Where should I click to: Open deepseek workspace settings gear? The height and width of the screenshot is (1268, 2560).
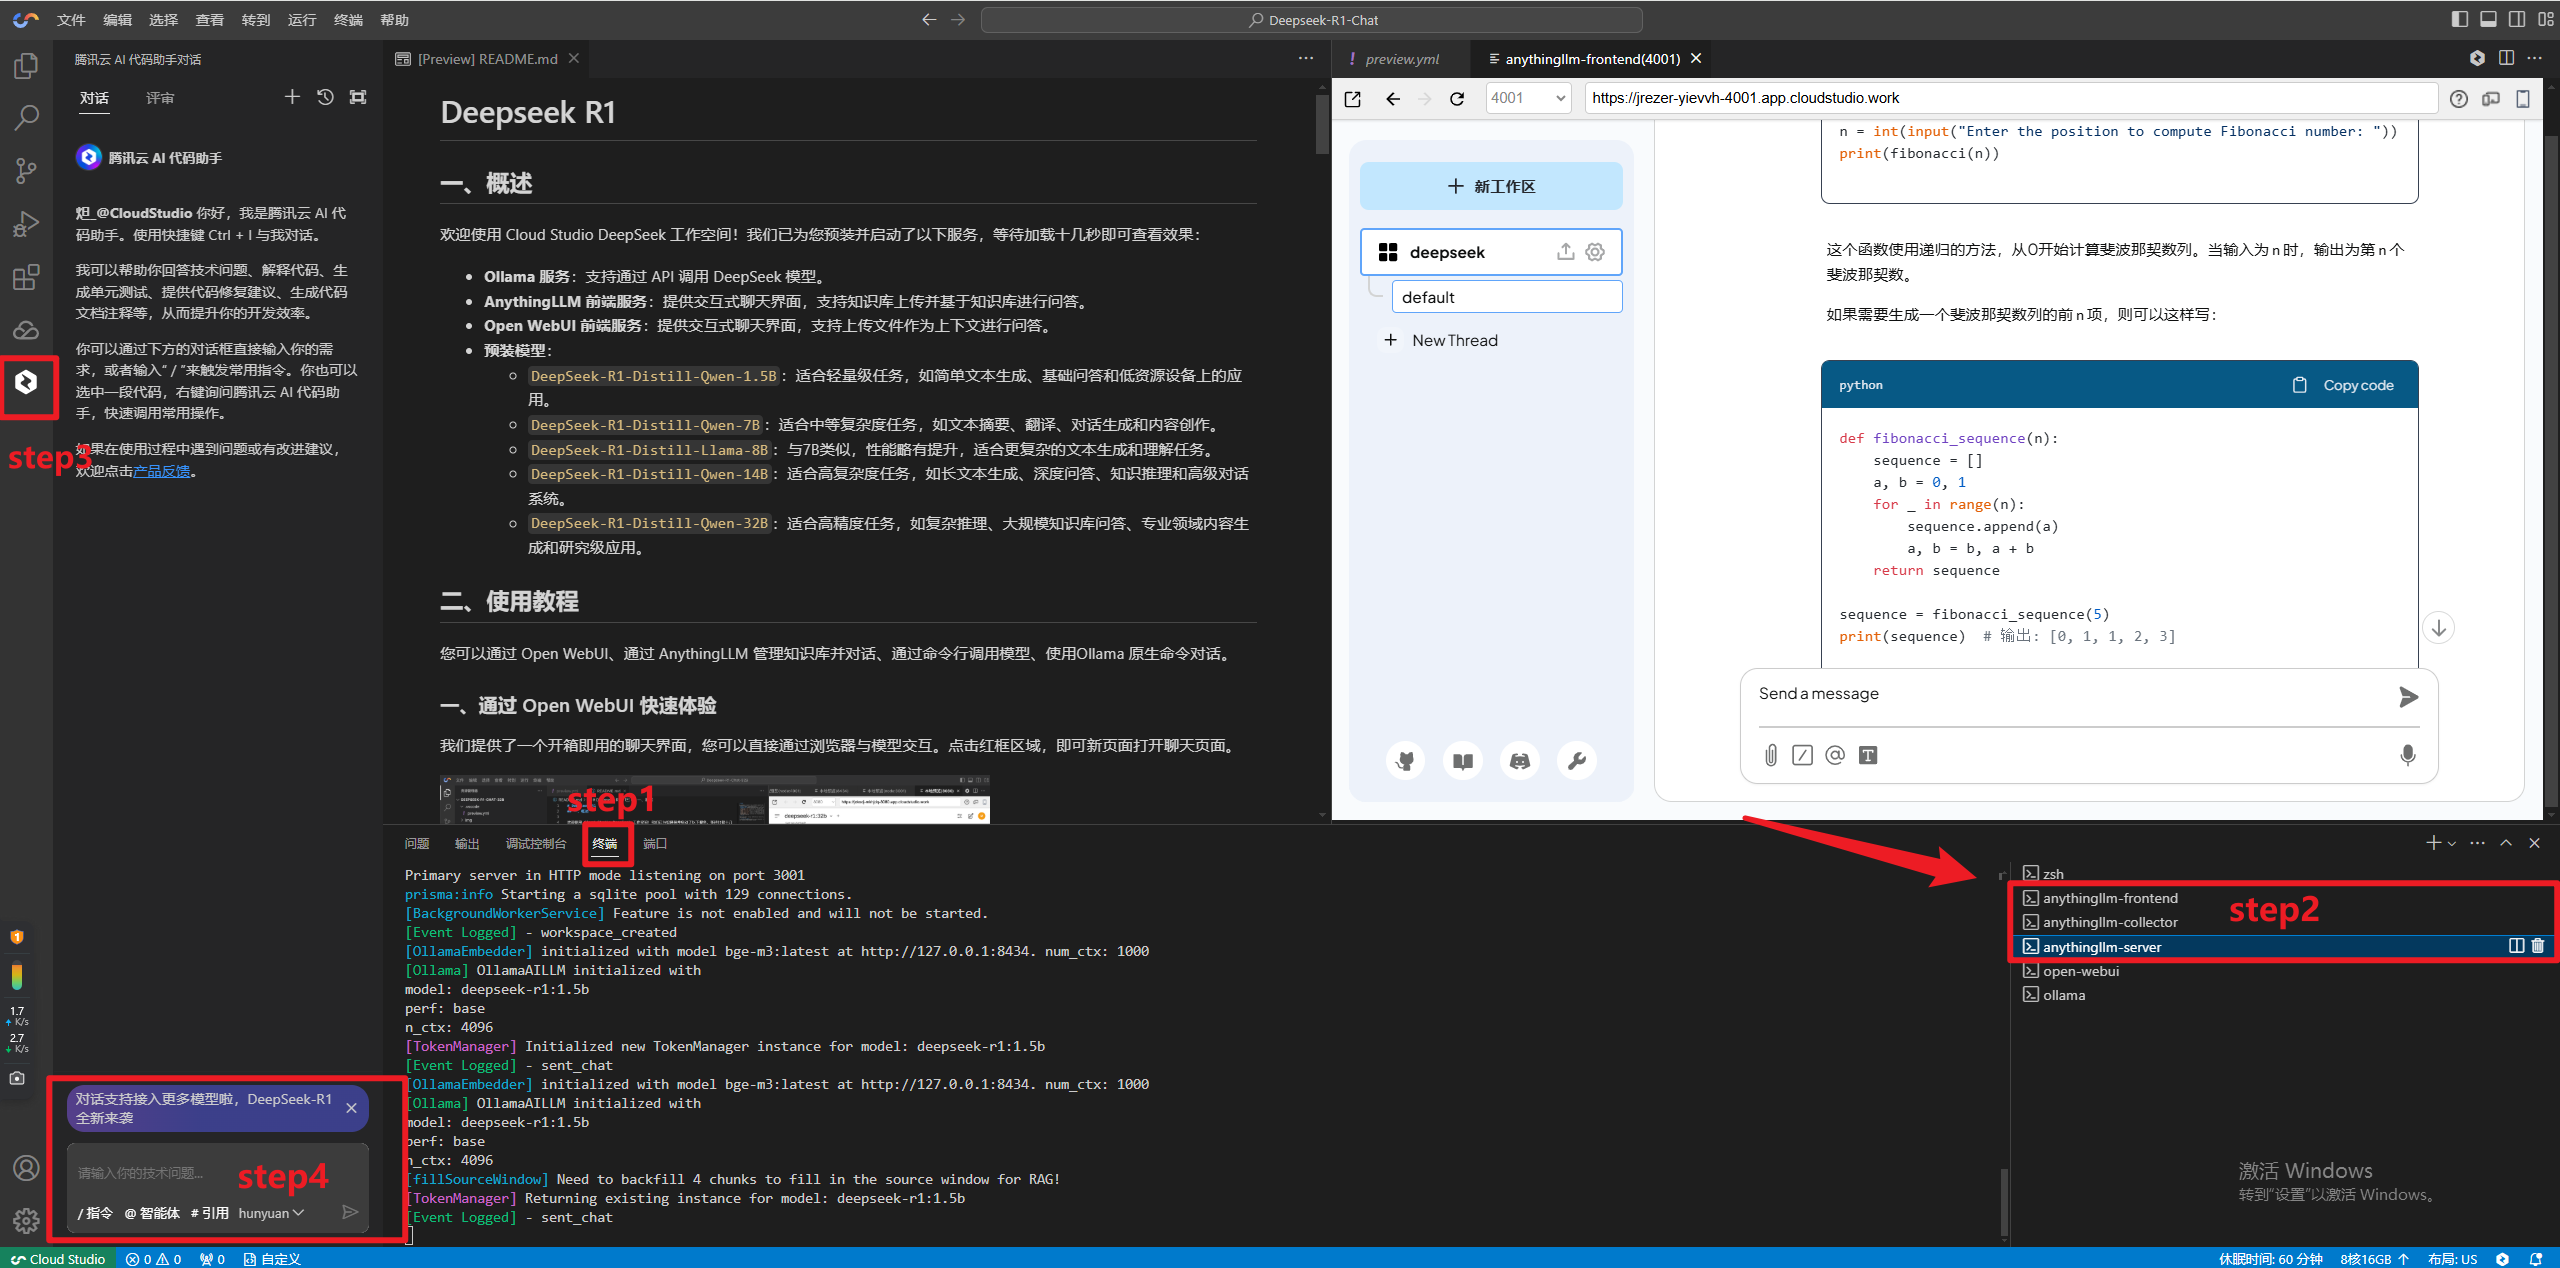pos(1595,252)
